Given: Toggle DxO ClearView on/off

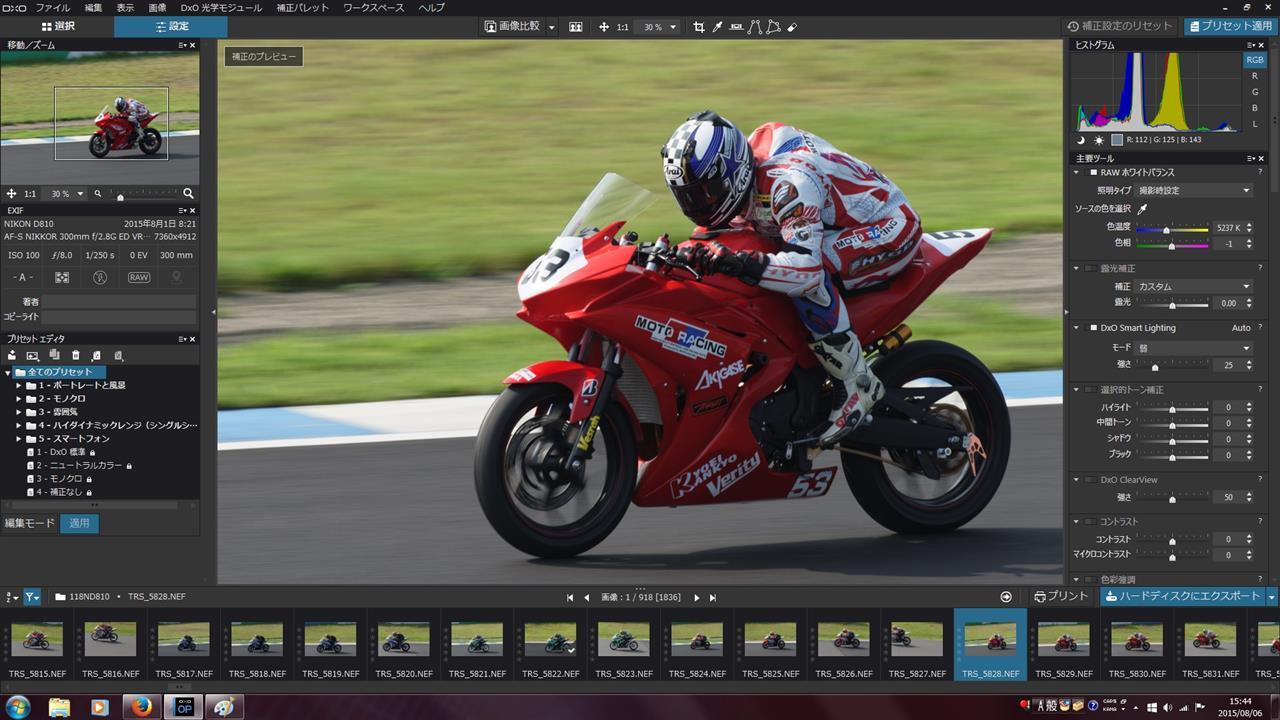Looking at the screenshot, I should pos(1089,479).
